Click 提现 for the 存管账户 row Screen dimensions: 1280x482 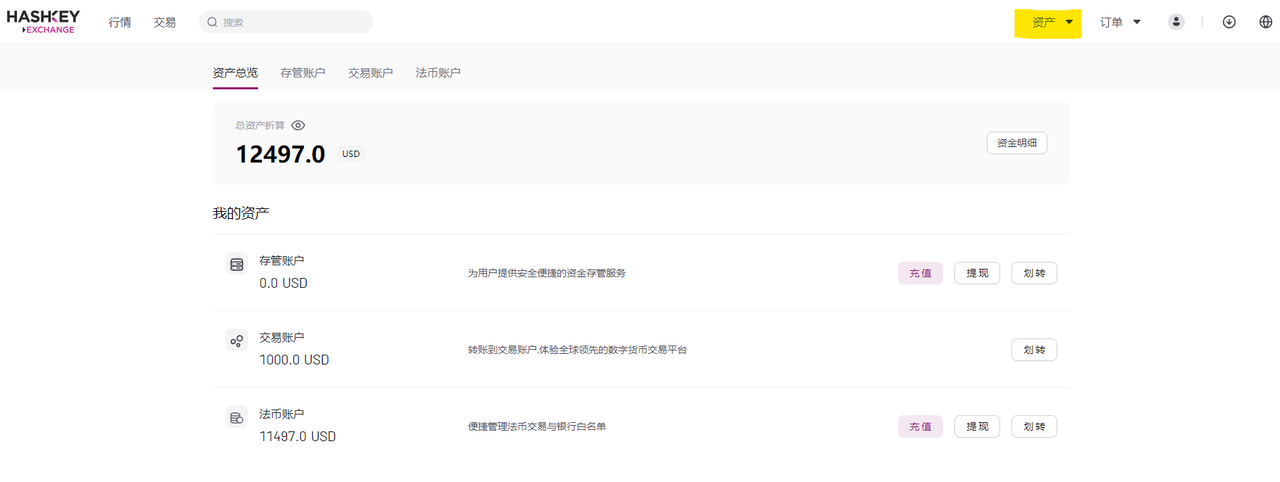pyautogui.click(x=977, y=273)
